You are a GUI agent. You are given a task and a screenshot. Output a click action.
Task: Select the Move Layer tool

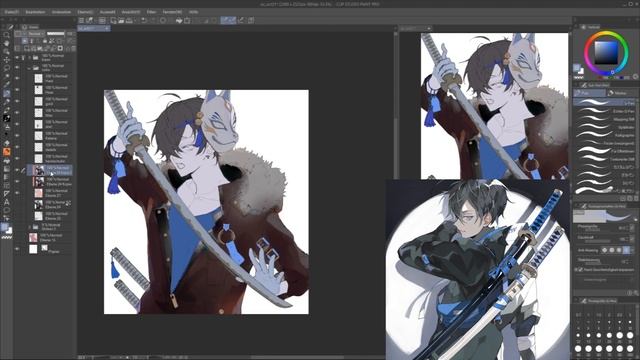point(7,60)
